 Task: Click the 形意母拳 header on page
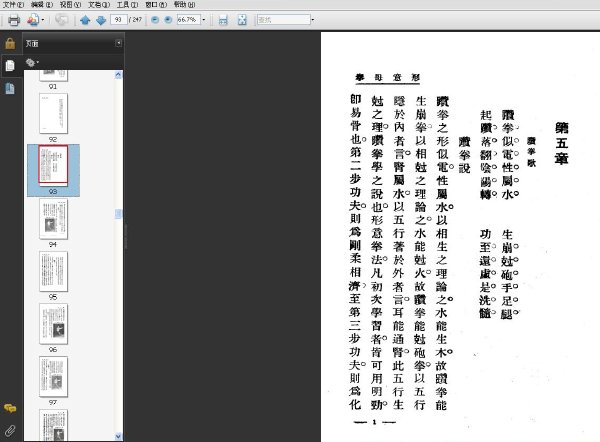tap(388, 77)
